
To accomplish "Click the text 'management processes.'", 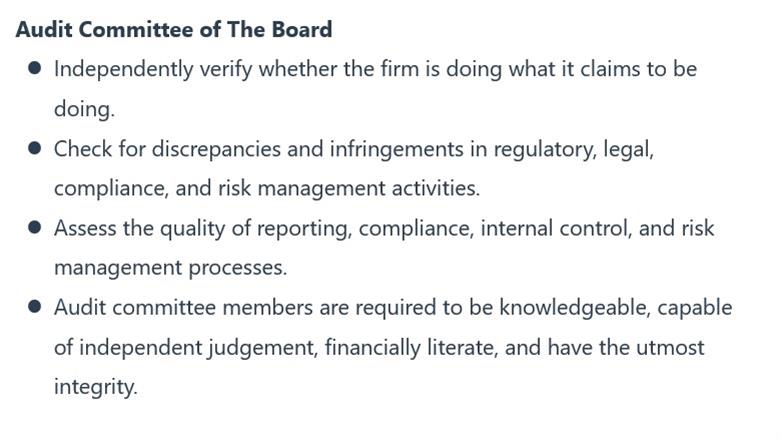I will click(171, 268).
